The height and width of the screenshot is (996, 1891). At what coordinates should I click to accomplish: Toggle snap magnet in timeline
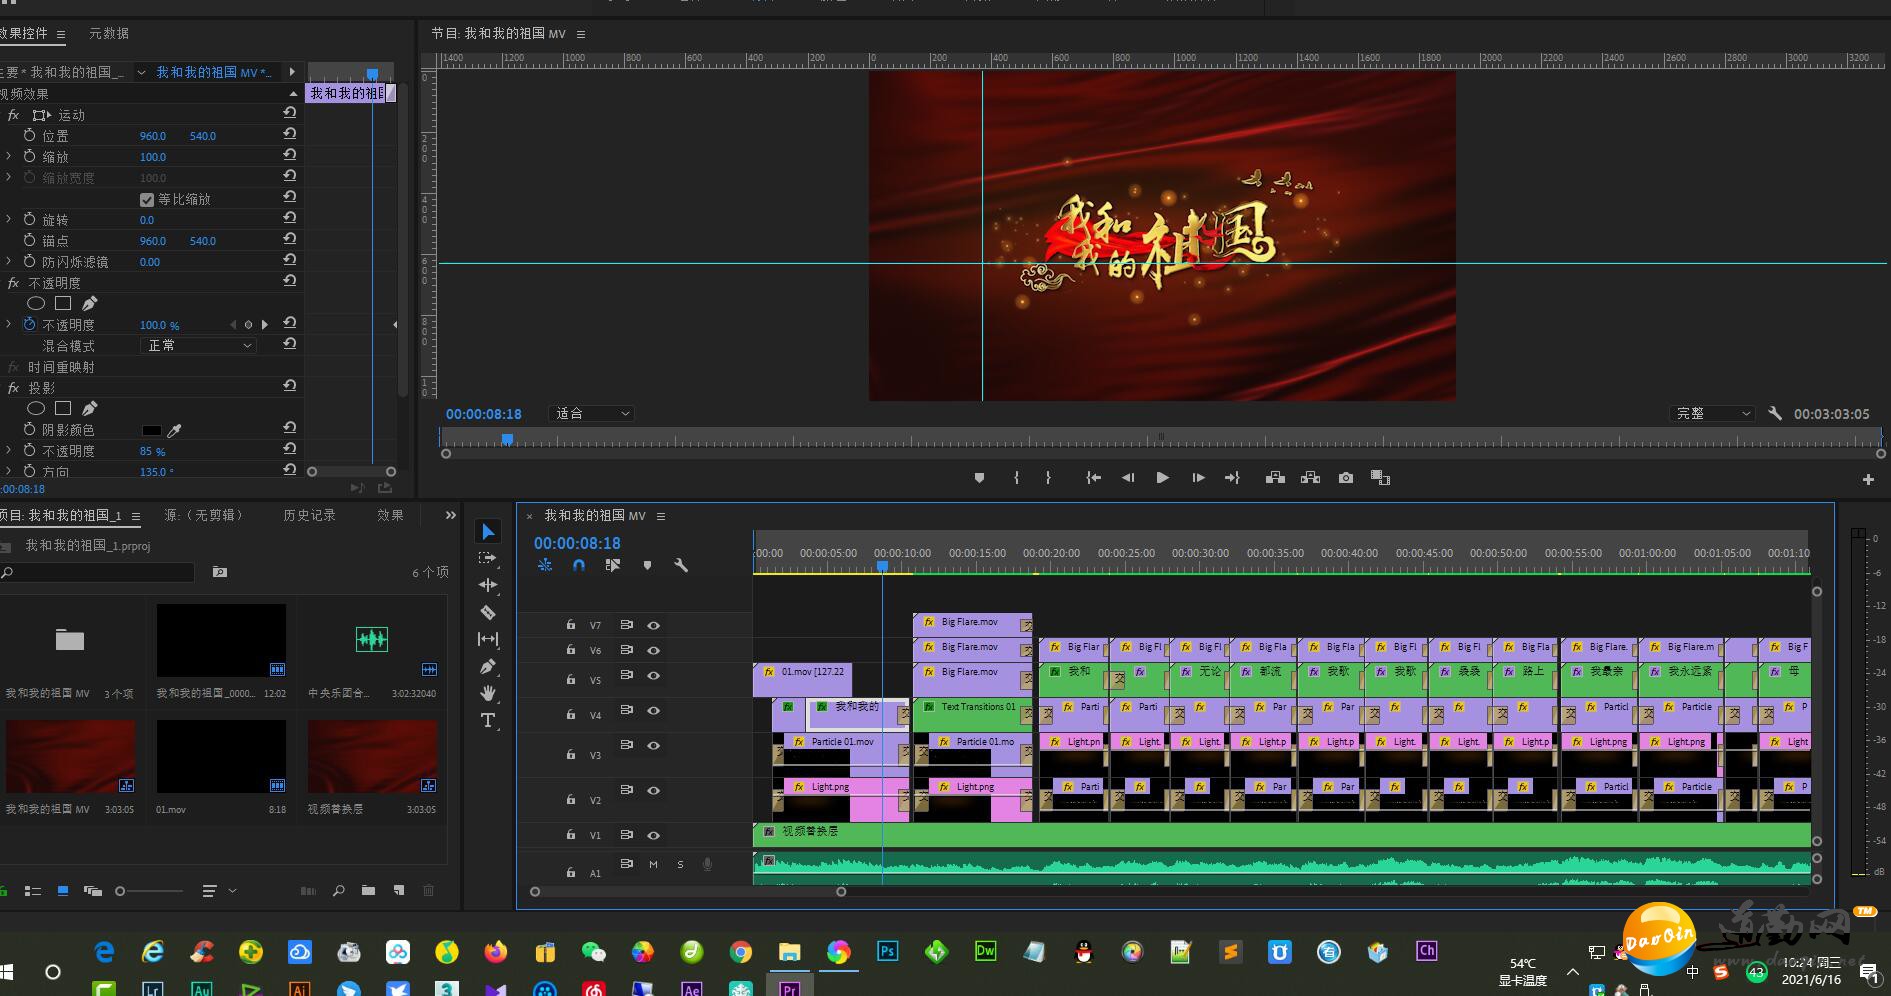(x=579, y=565)
